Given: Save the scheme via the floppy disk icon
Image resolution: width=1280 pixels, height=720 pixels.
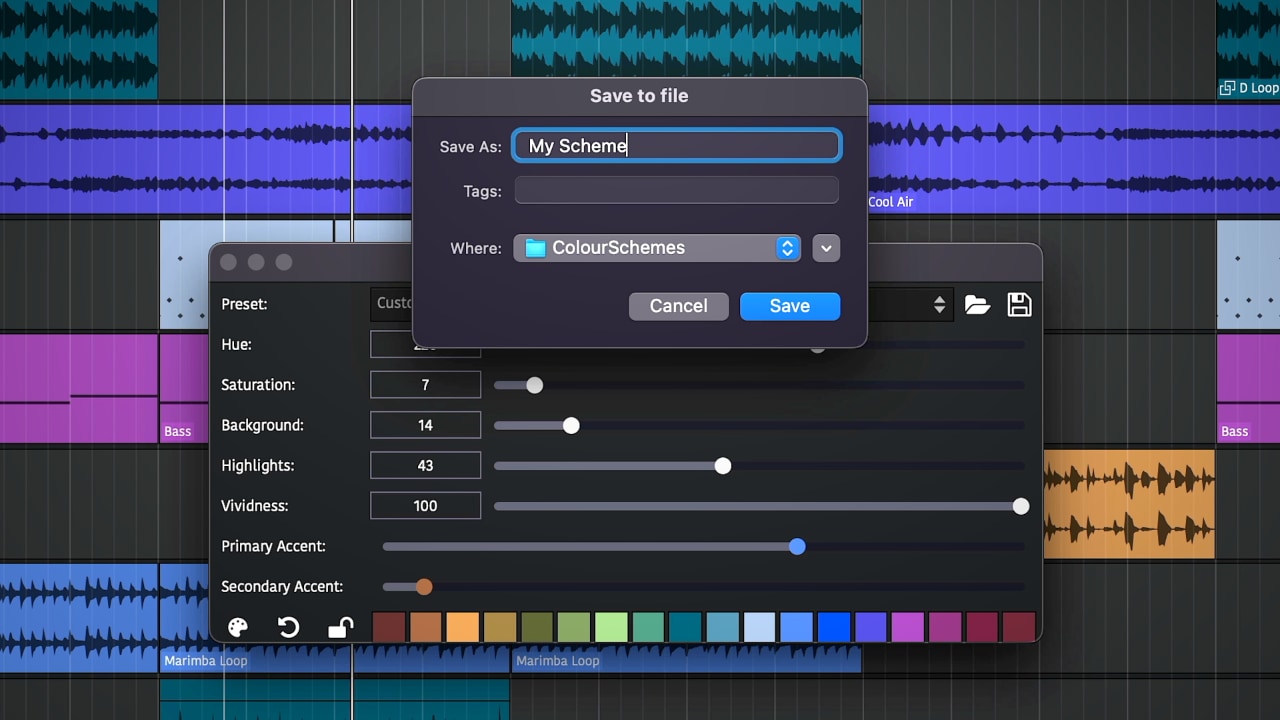Looking at the screenshot, I should click(1019, 305).
